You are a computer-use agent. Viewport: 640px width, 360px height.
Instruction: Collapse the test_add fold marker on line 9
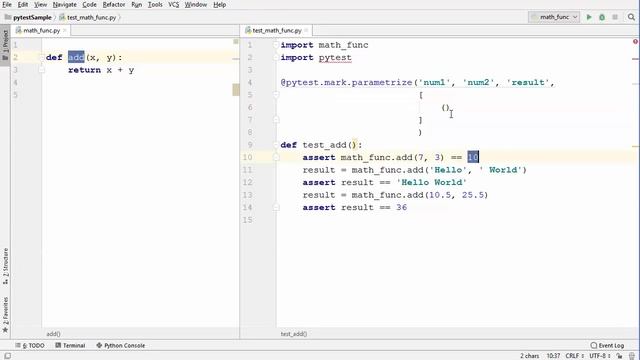[276, 145]
